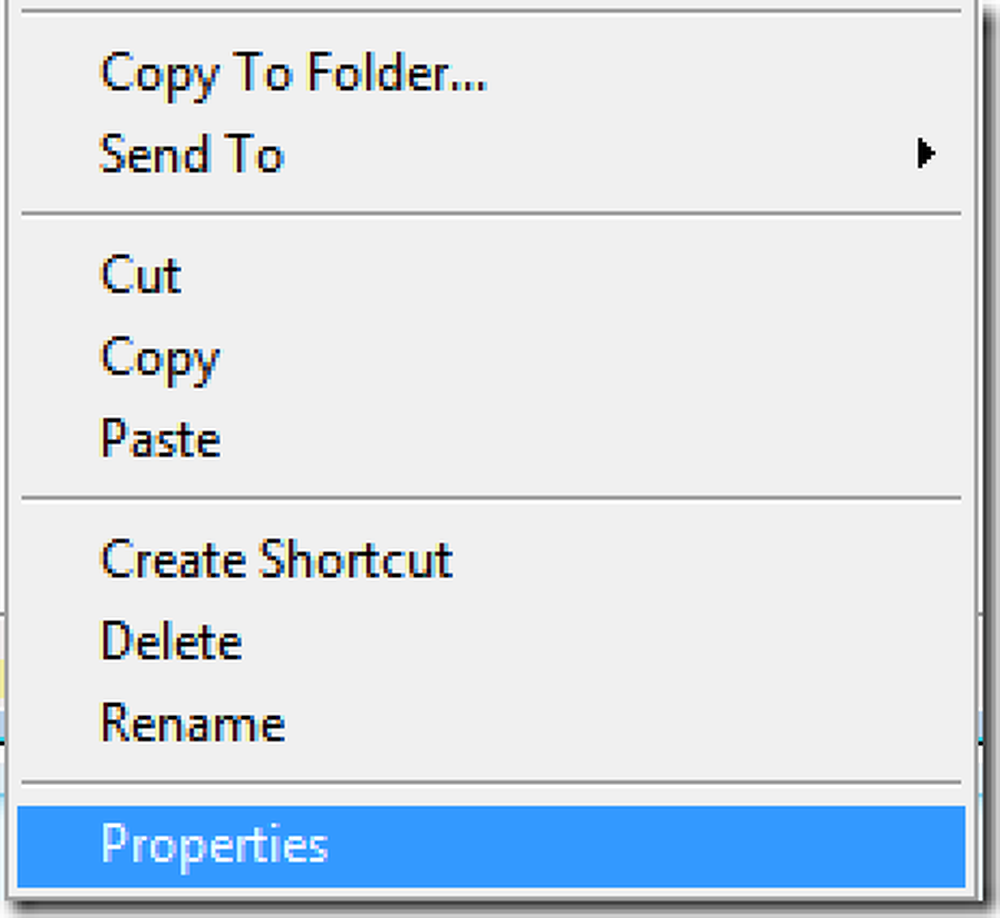This screenshot has width=1000, height=918.
Task: Cut the item using the Cut entry
Action: pos(491,275)
